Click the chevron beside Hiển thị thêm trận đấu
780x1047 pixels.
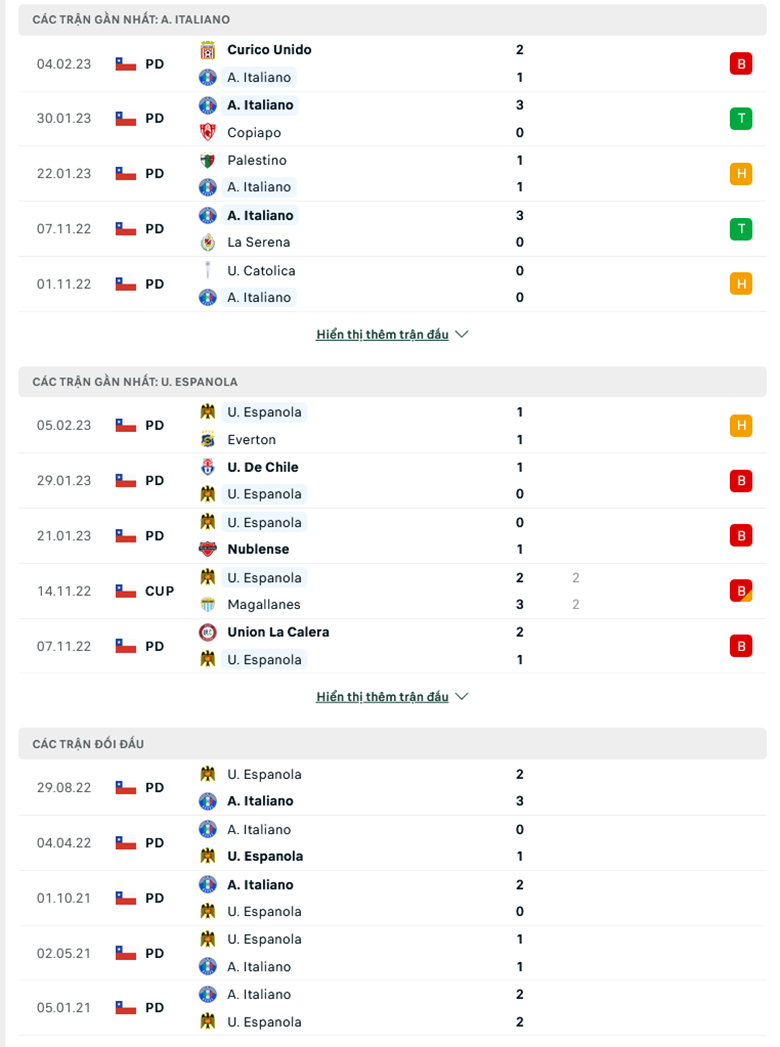(x=461, y=334)
